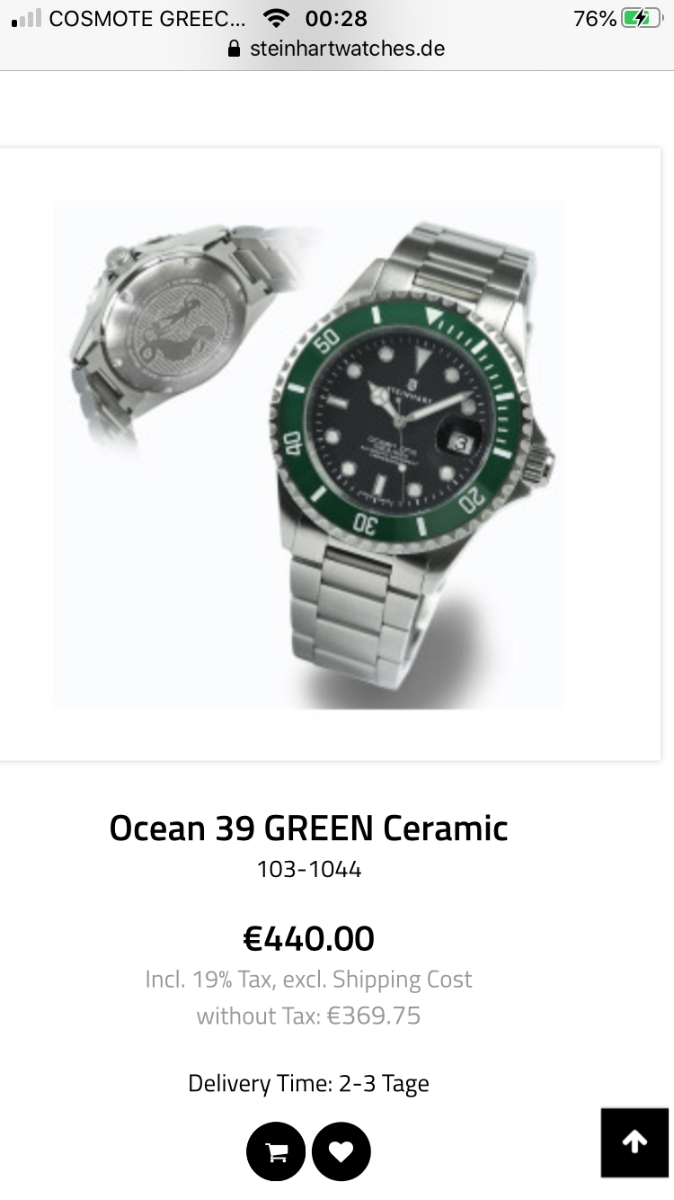674x1200 pixels.
Task: Save the watch with the heart icon
Action: click(x=341, y=1152)
